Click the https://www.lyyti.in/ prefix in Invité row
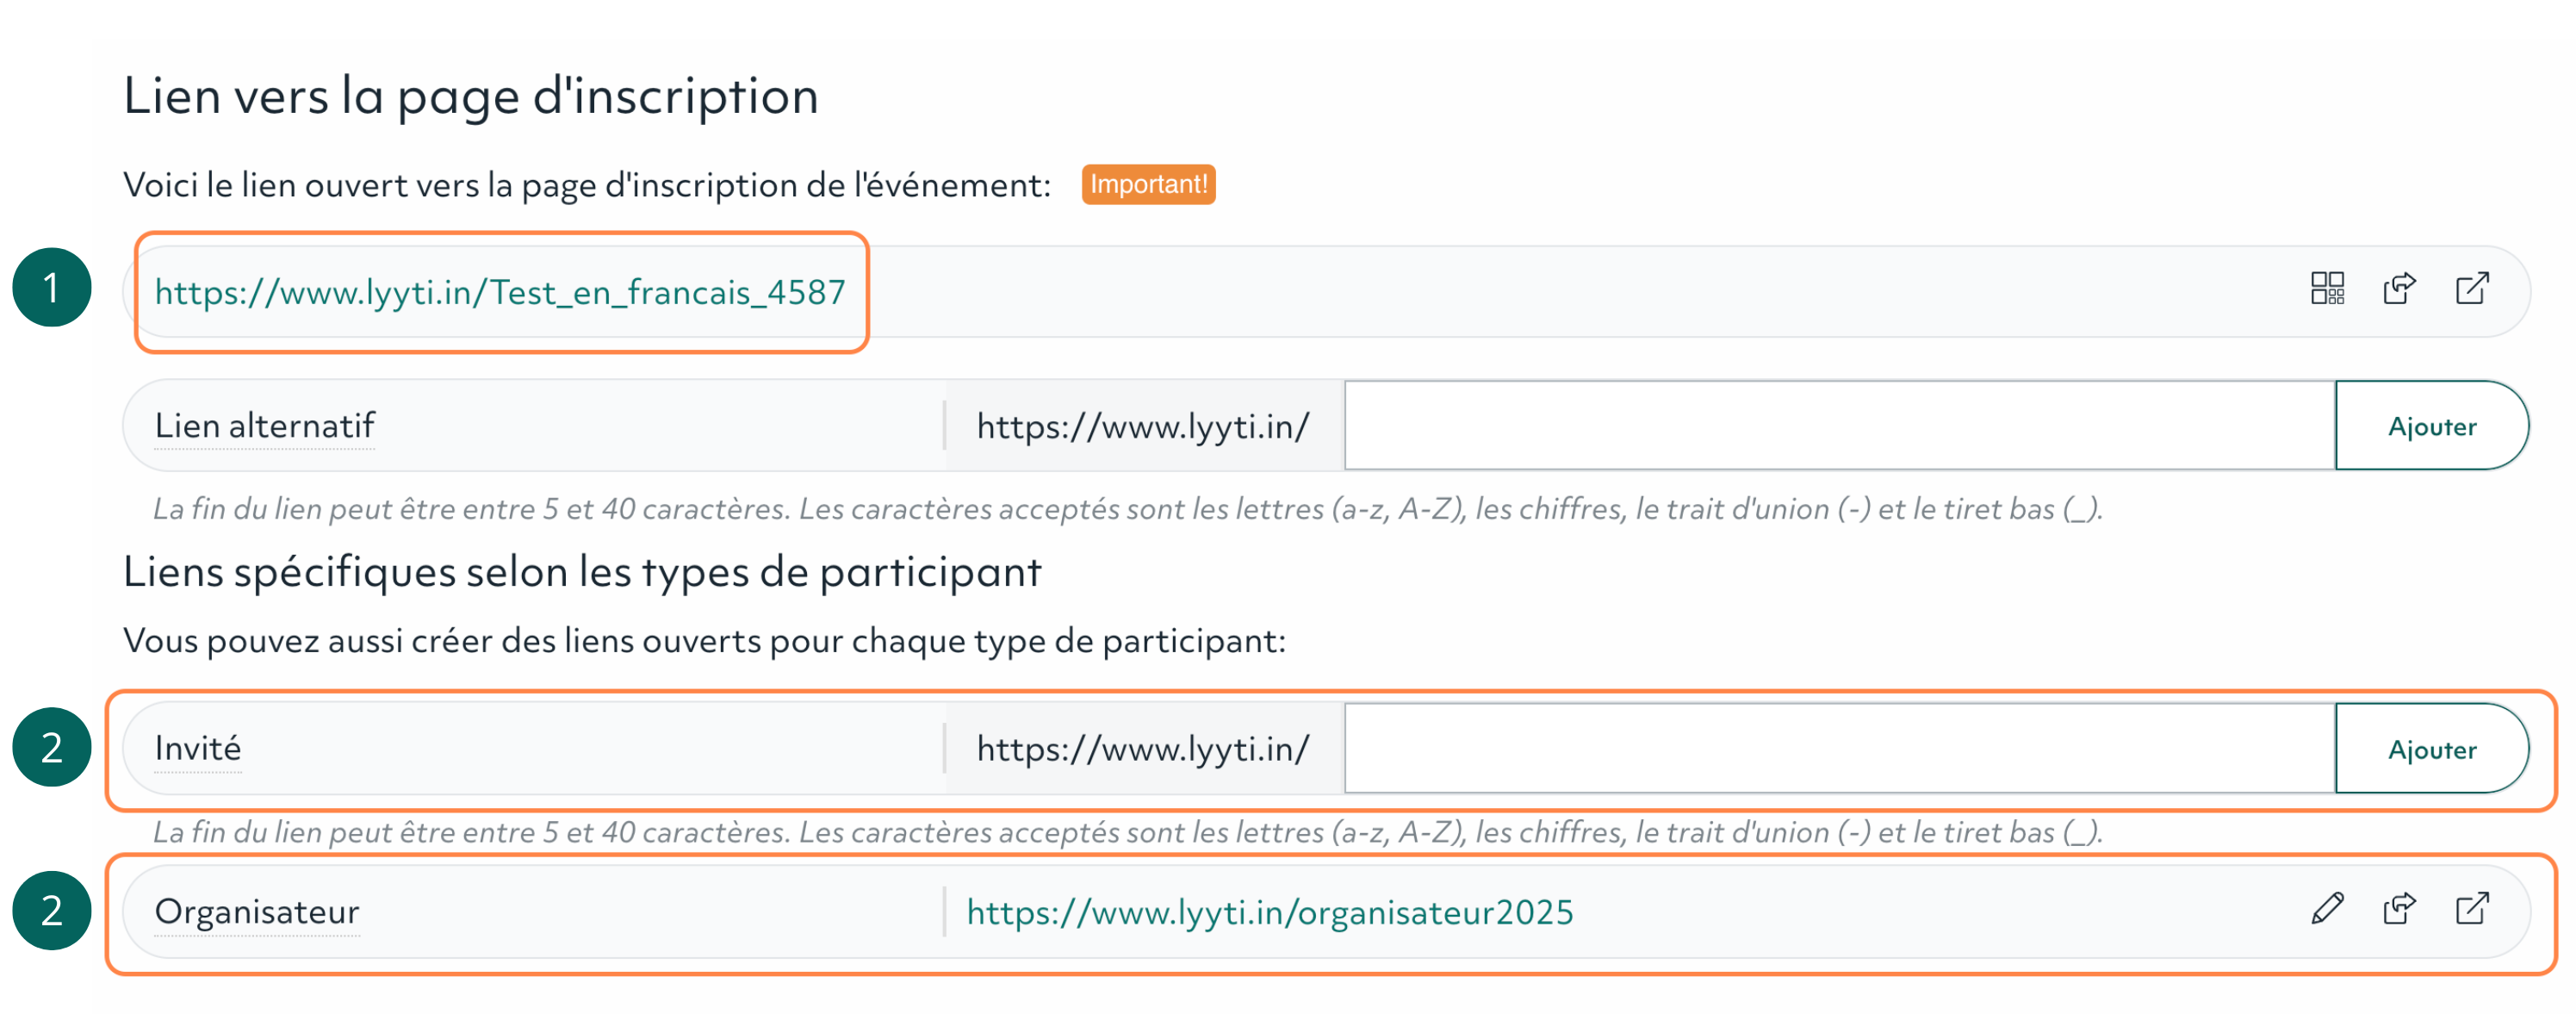Screen dimensions: 2576x1014 [1143, 749]
